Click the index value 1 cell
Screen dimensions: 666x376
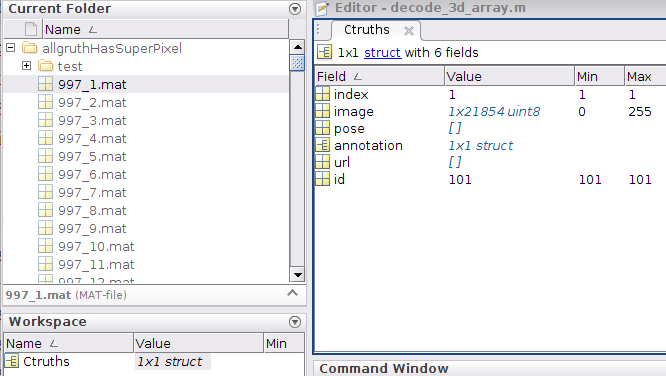click(452, 94)
